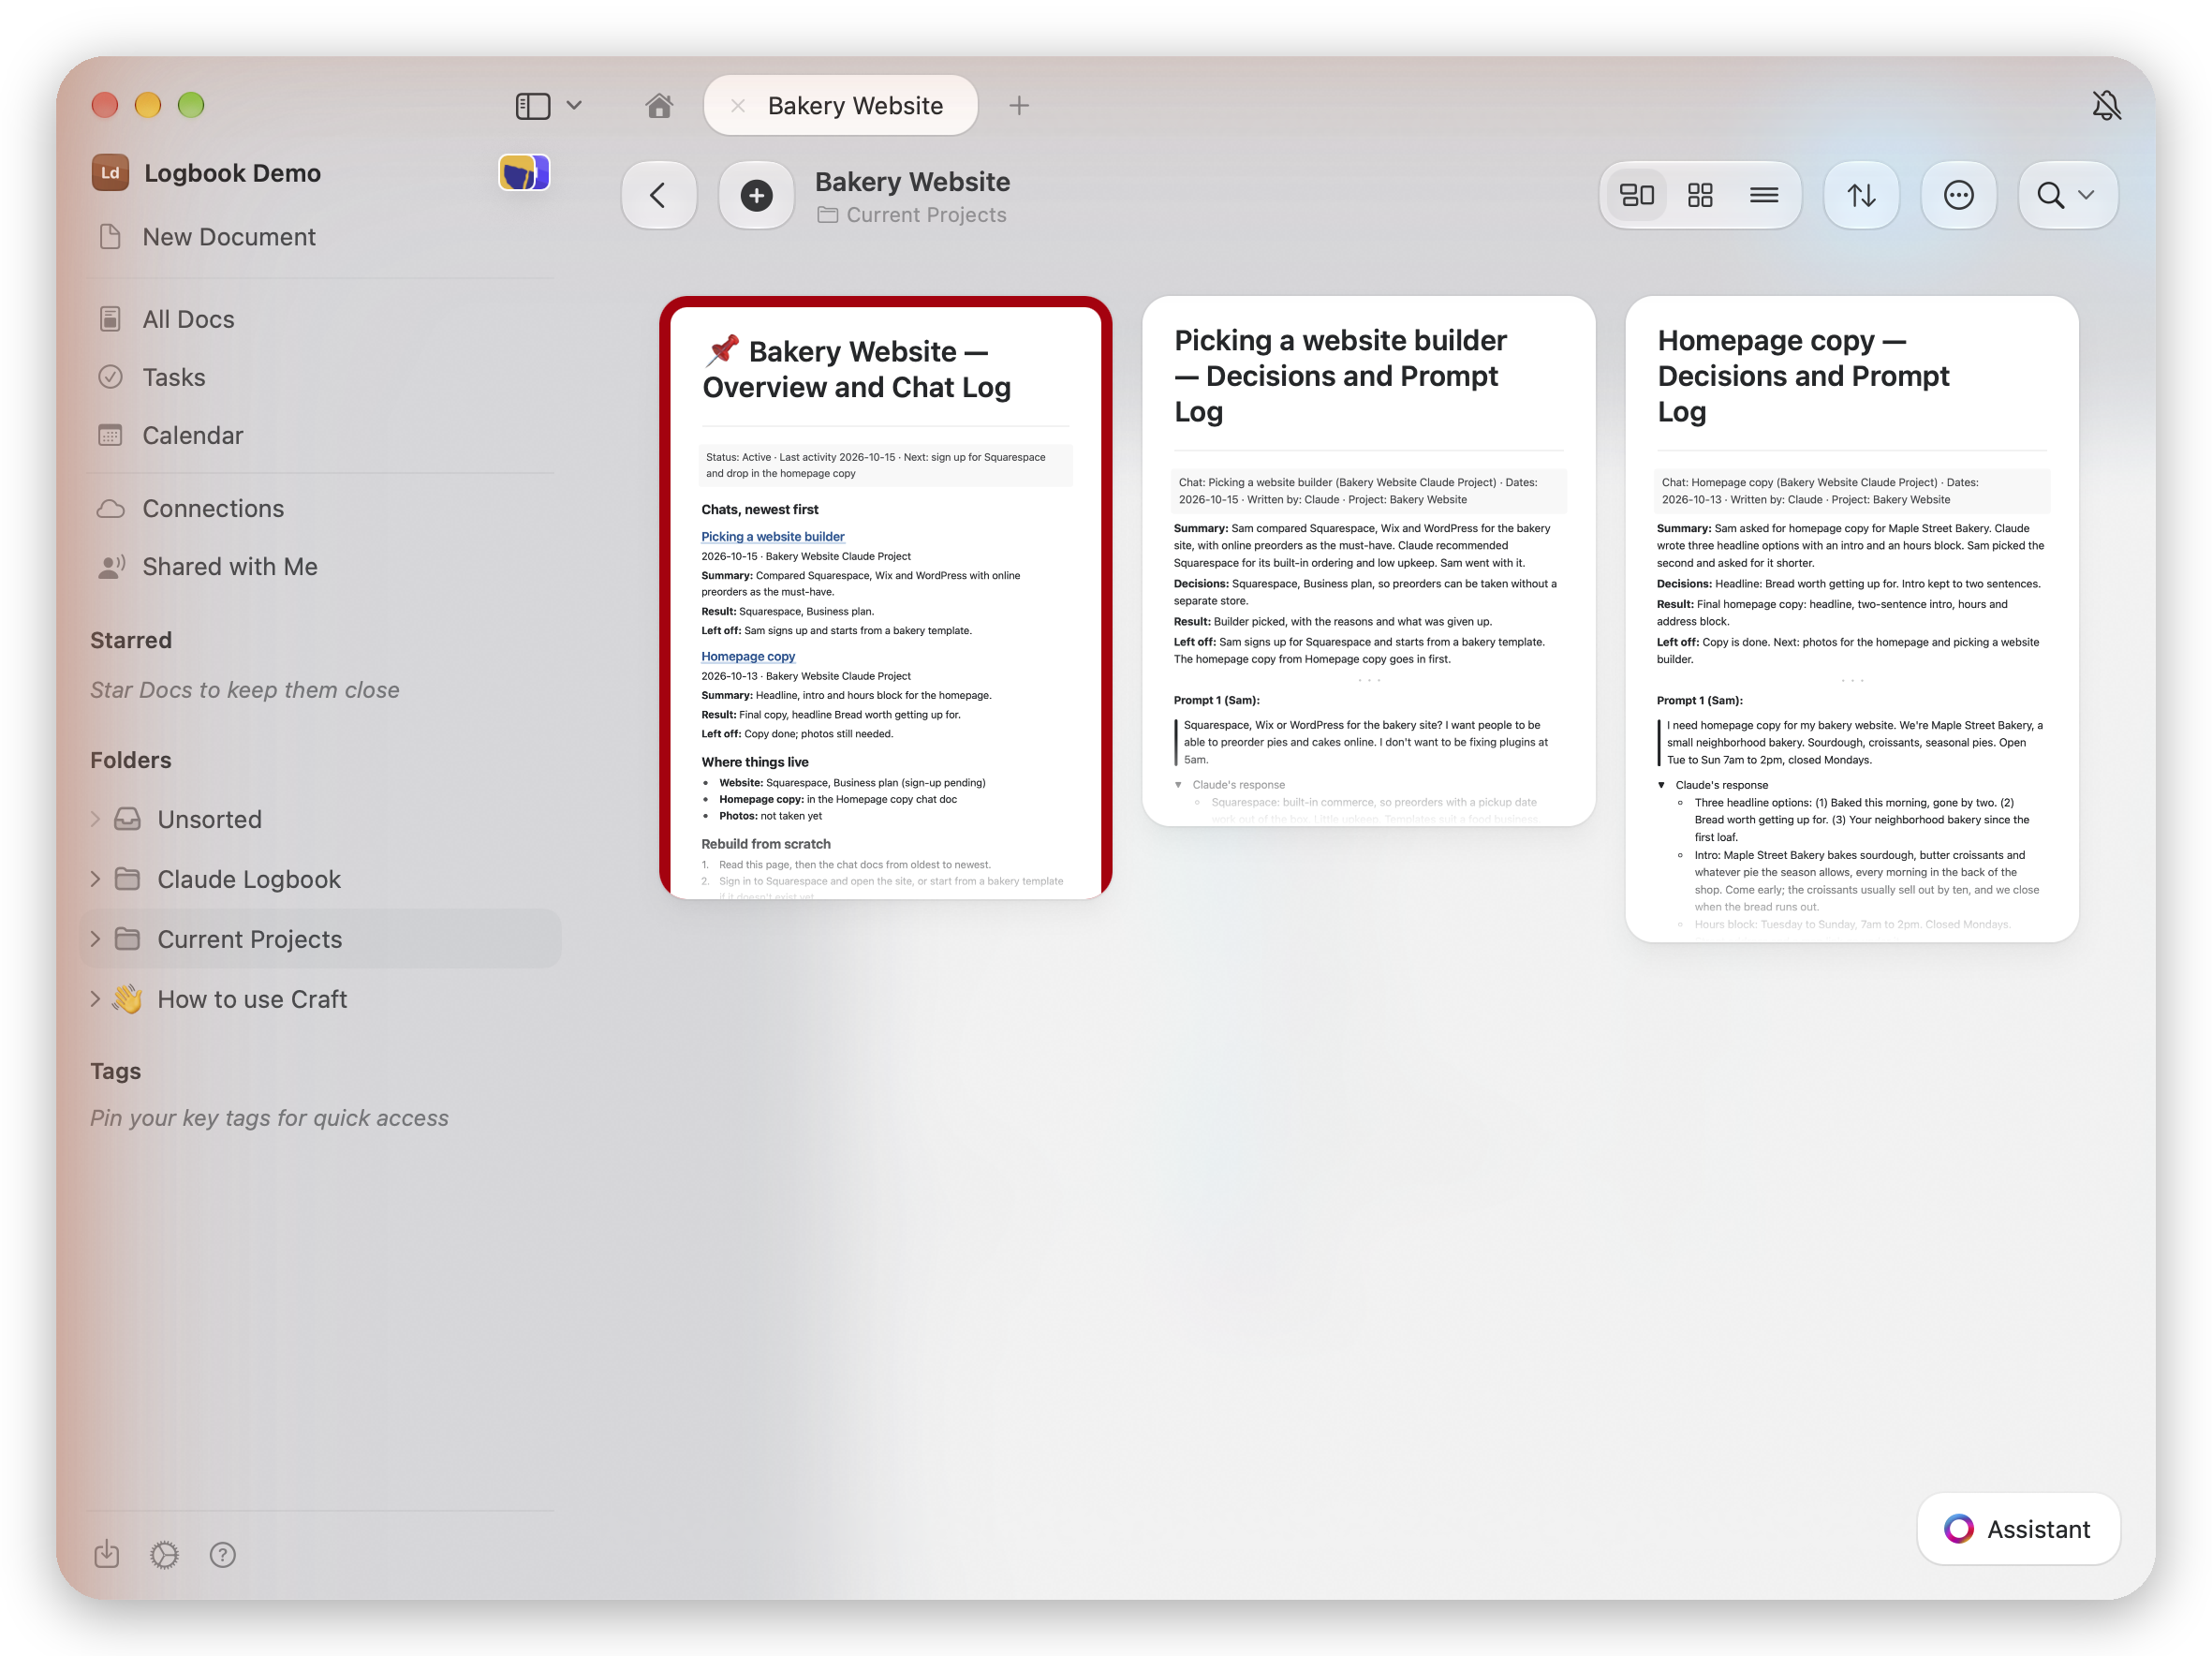Switch to grid view

tap(1700, 195)
